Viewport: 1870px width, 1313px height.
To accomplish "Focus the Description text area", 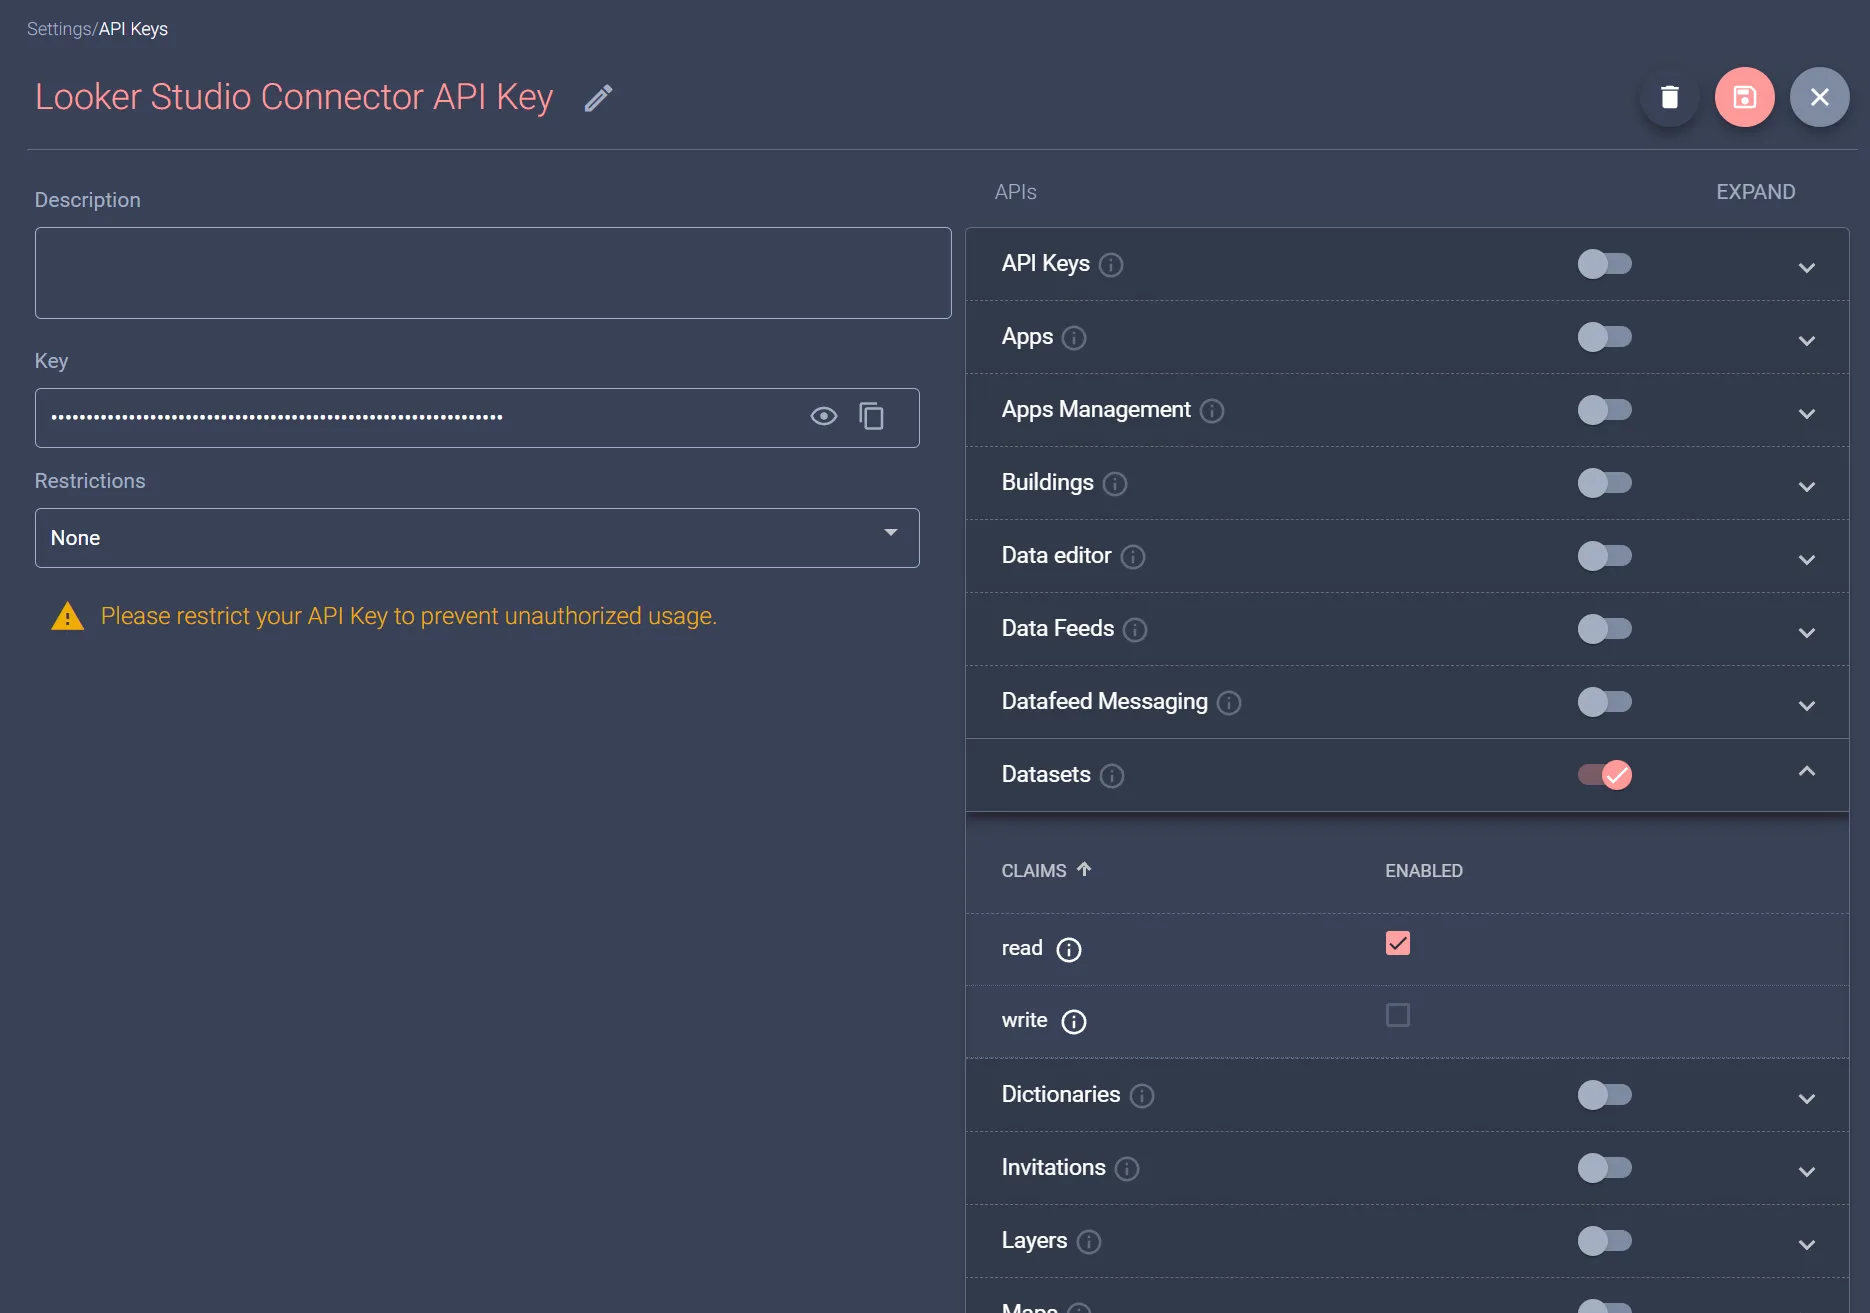I will coord(493,273).
